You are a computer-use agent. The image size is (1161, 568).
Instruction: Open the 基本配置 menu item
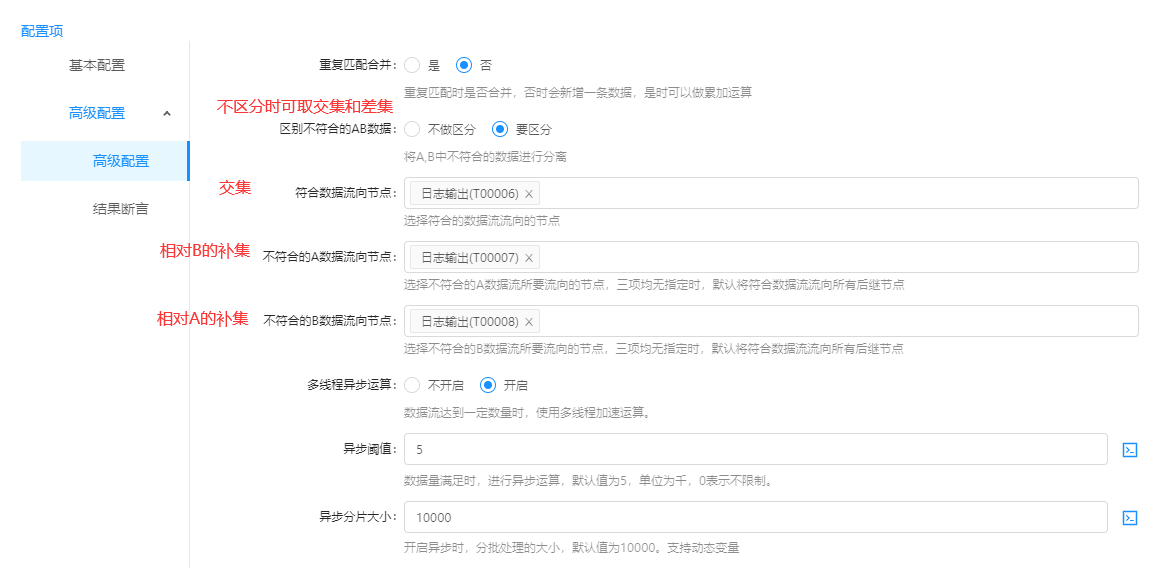click(97, 65)
